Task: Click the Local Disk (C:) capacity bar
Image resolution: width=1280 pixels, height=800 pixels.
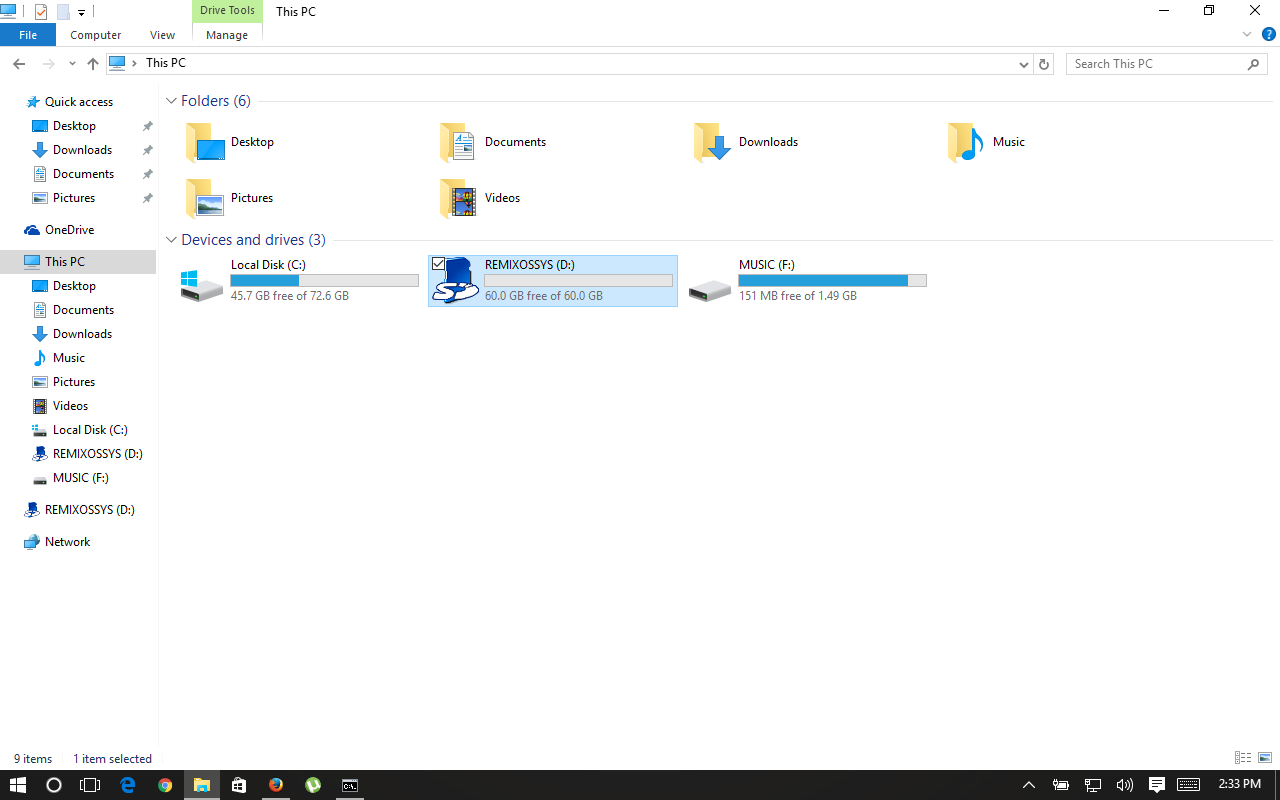Action: pyautogui.click(x=324, y=280)
